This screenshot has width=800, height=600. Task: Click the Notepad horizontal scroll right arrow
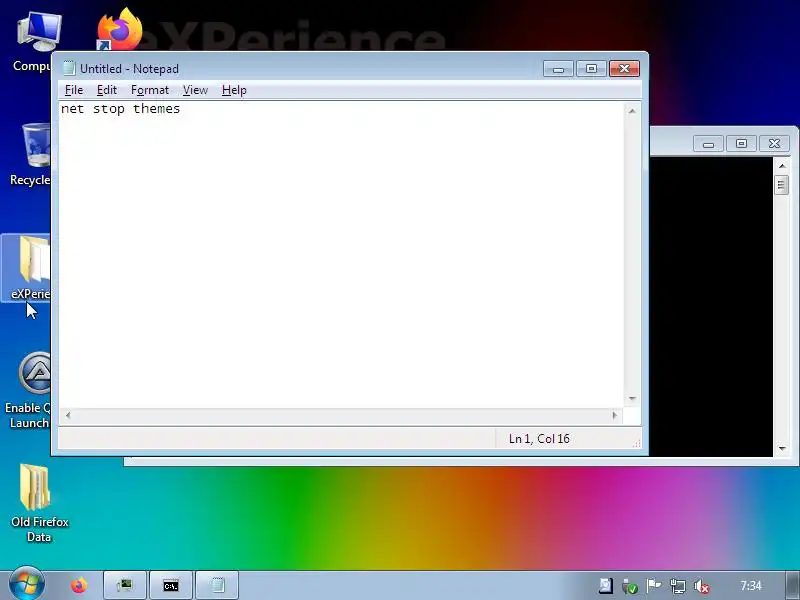click(x=615, y=415)
